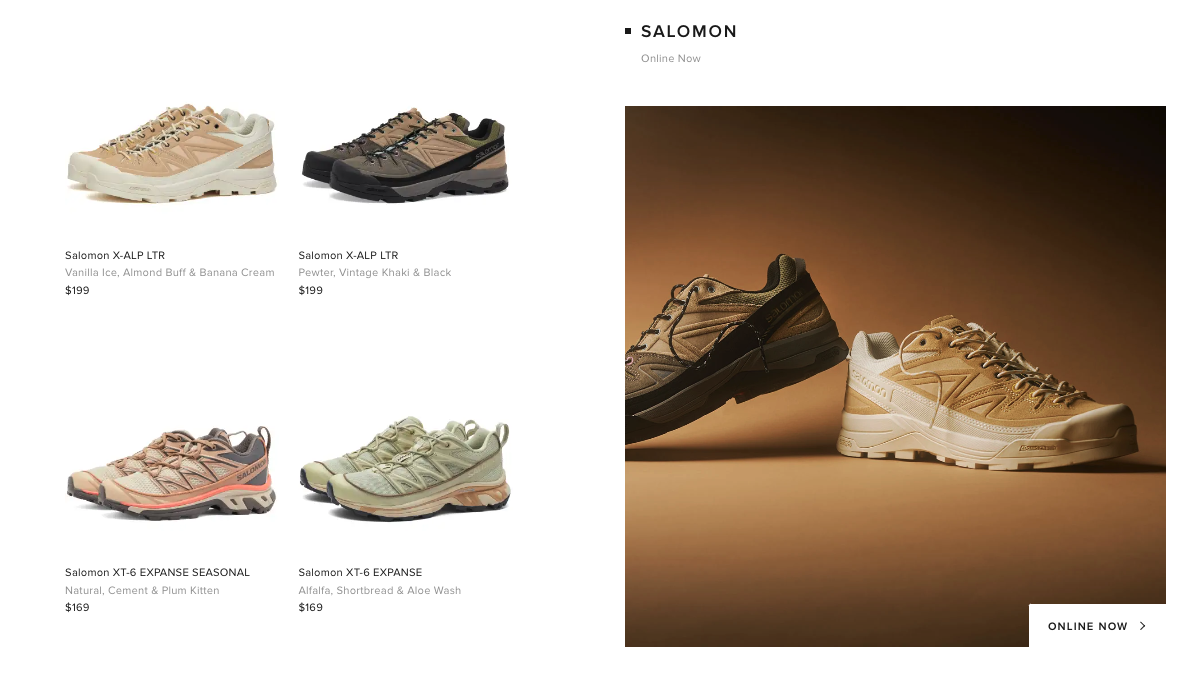Click the SALOMON heading
This screenshot has height=673, width=1197.
click(x=689, y=31)
